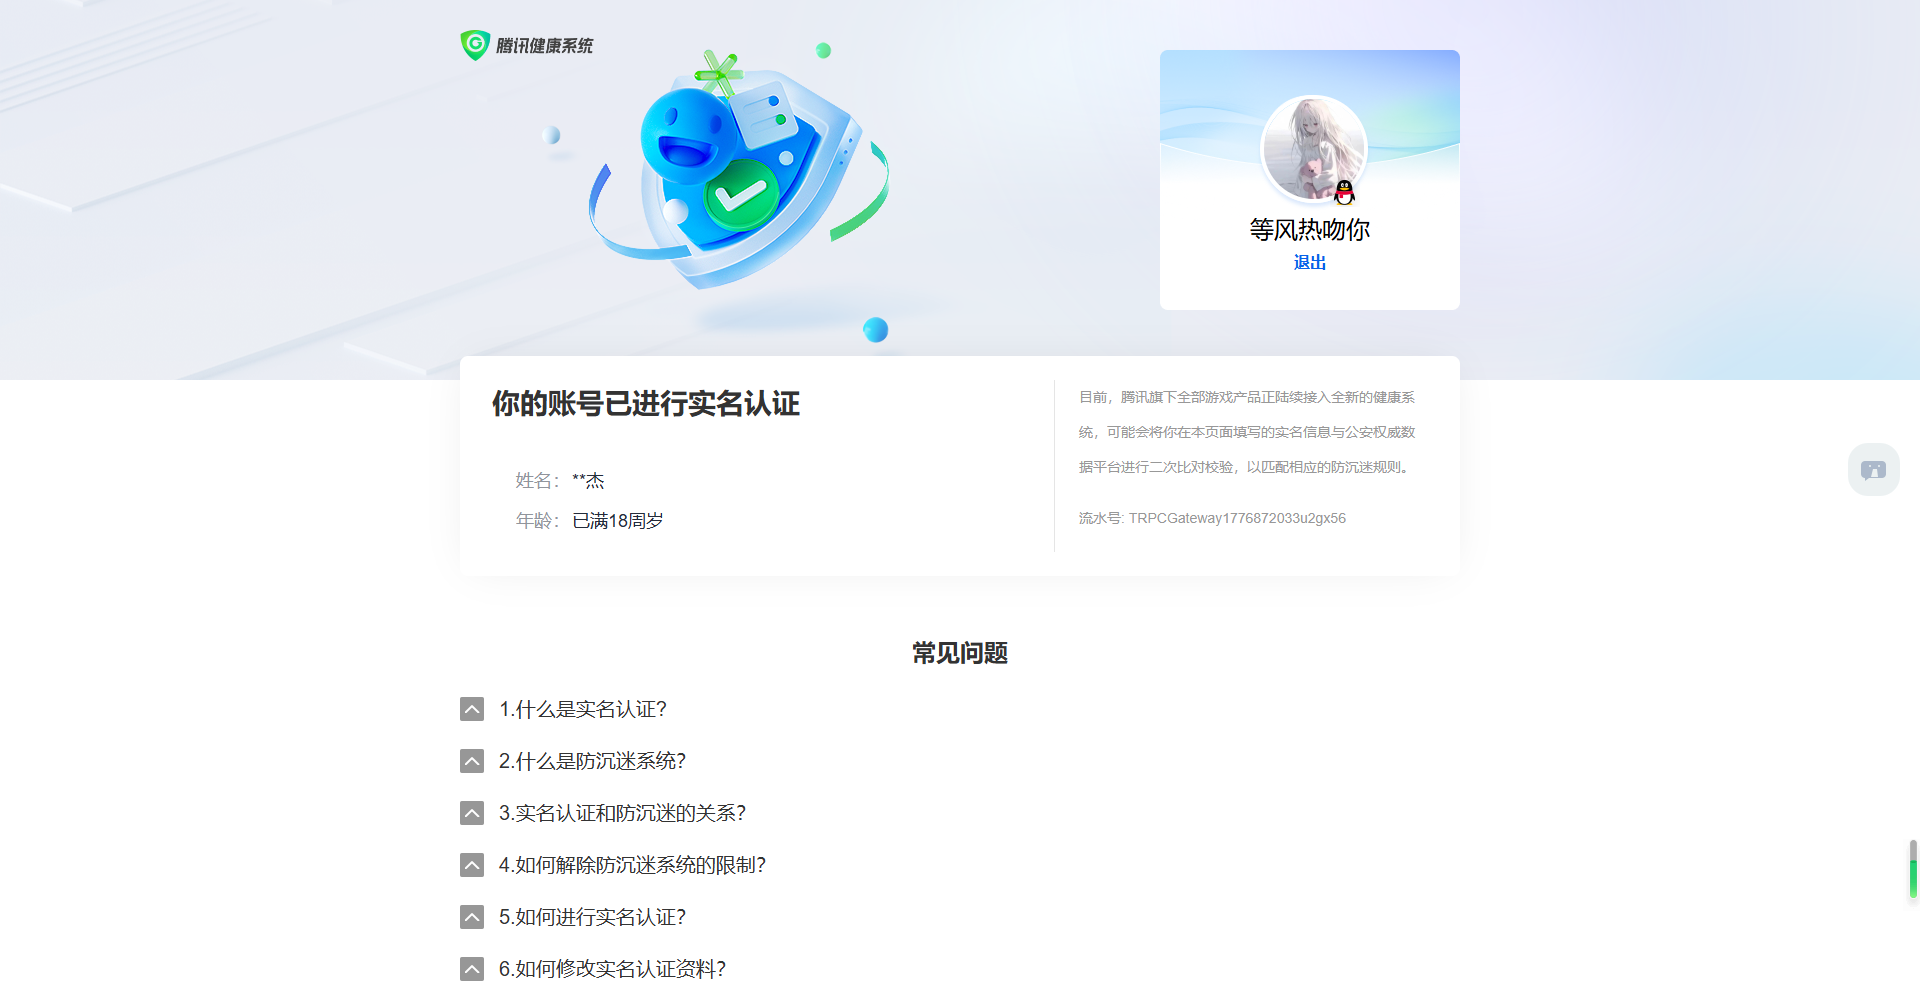1920x991 pixels.
Task: Open FAQ entry 4.如何解除防沉迷系统的限制?
Action: (x=633, y=865)
